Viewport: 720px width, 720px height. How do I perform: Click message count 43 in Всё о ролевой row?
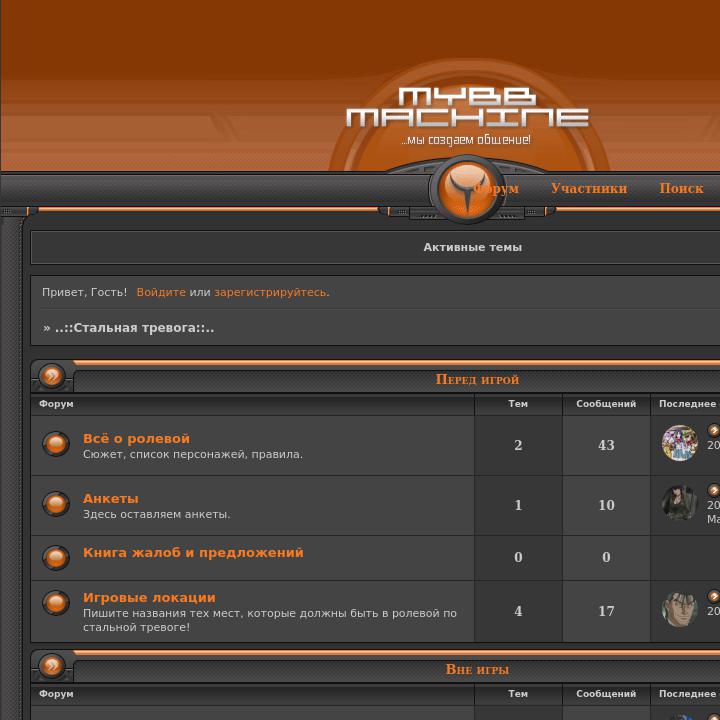point(606,445)
